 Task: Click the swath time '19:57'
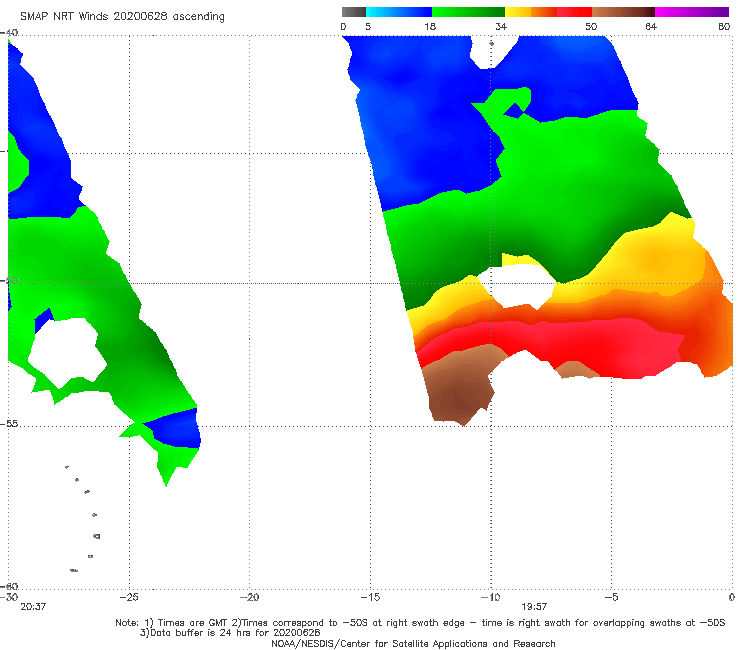point(534,607)
